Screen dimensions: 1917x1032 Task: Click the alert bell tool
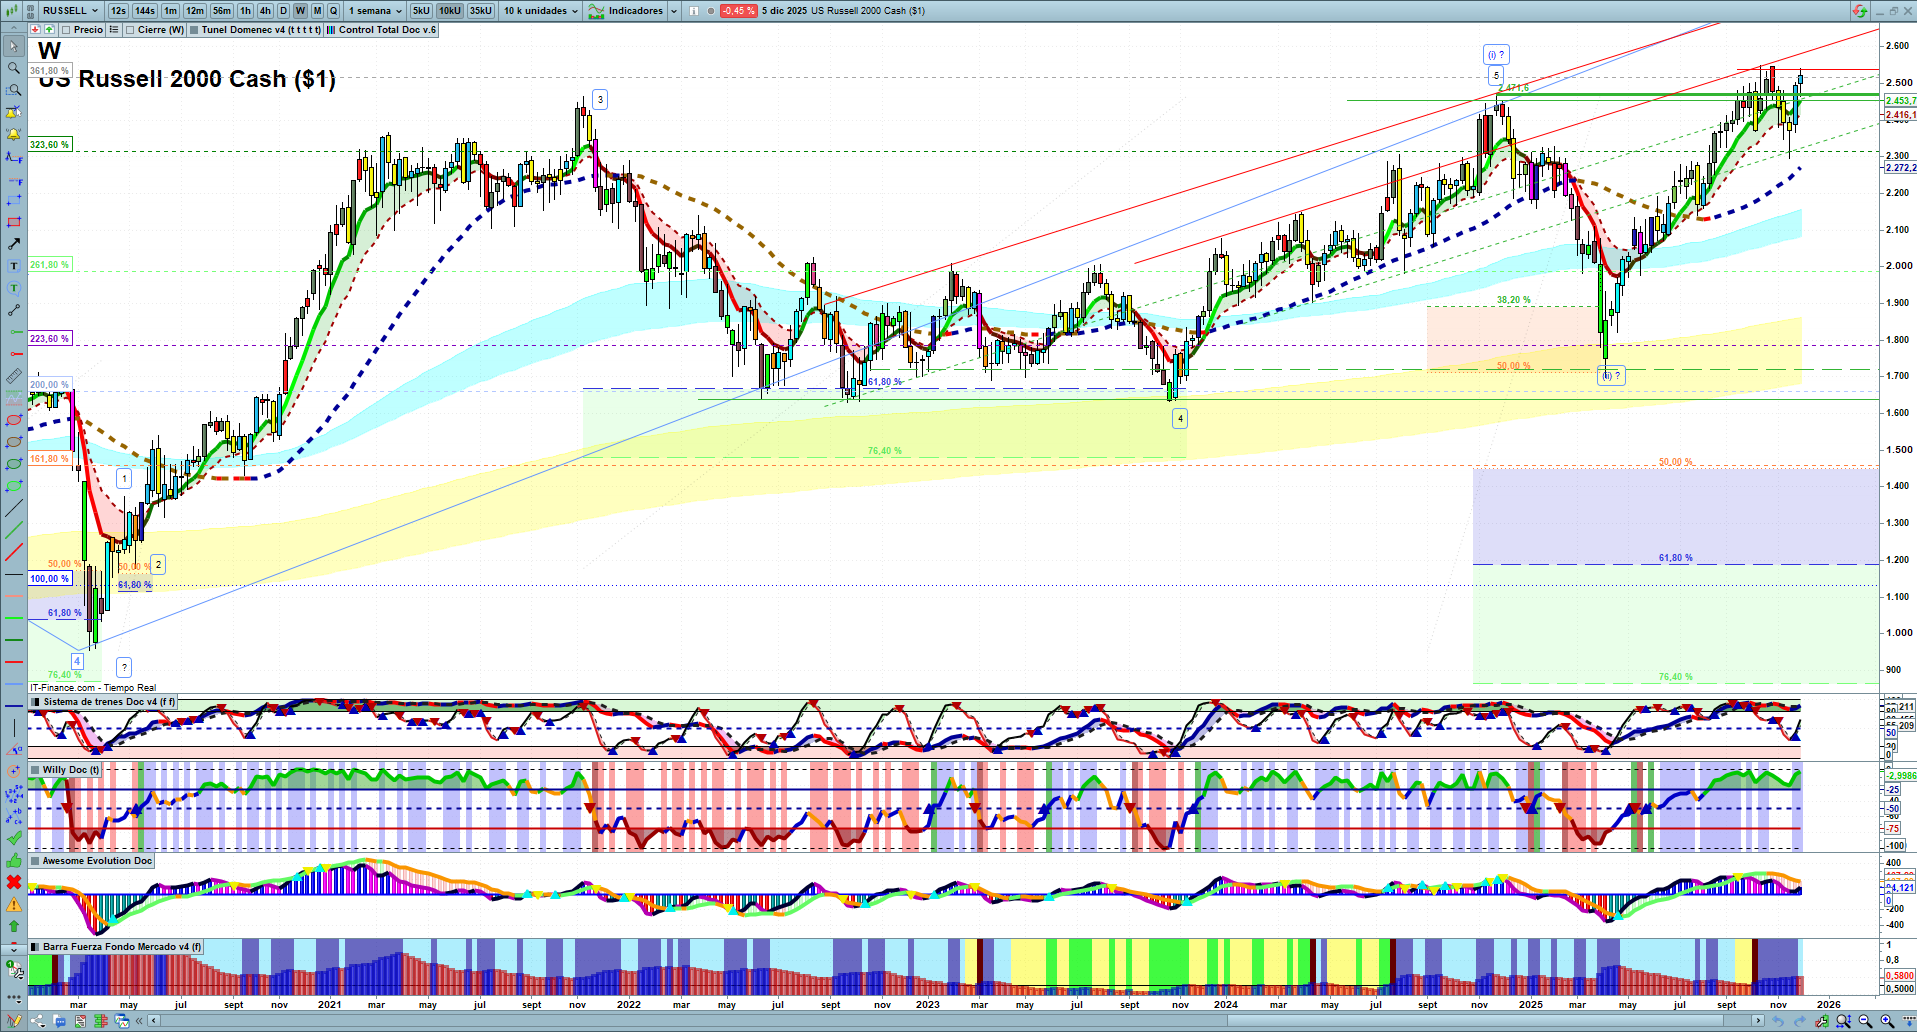pos(14,134)
